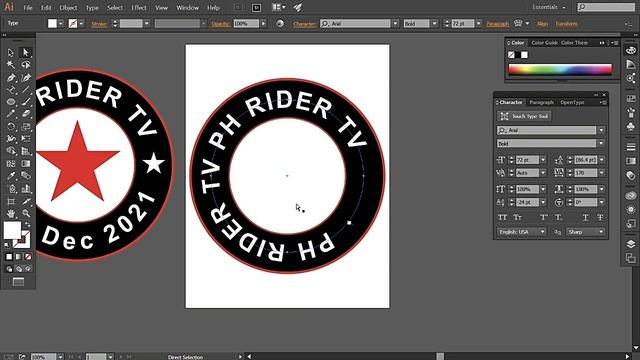Click the Recolor Artwork wheel icon
Viewport: 640px width, 360px height.
[x=280, y=24]
